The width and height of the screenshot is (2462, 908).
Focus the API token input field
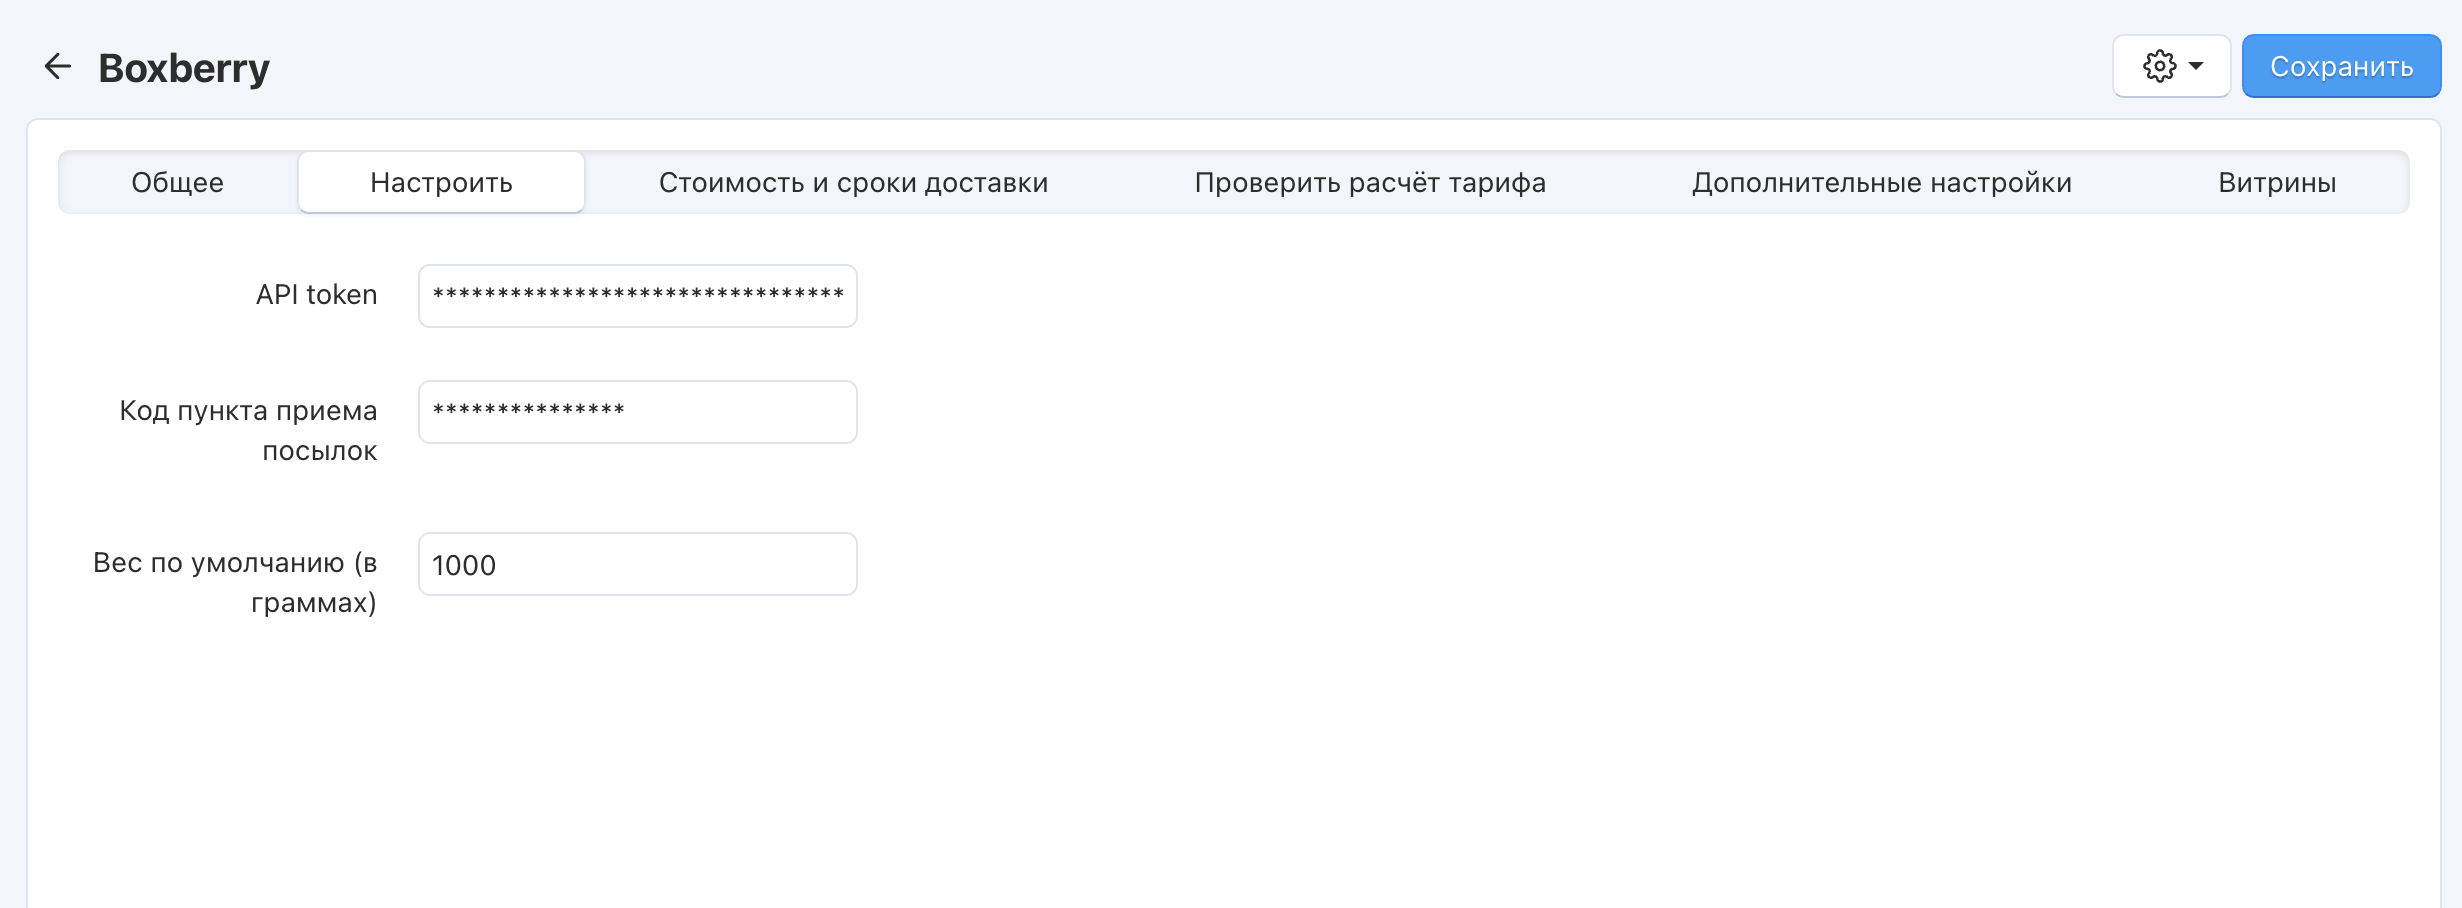(x=638, y=296)
